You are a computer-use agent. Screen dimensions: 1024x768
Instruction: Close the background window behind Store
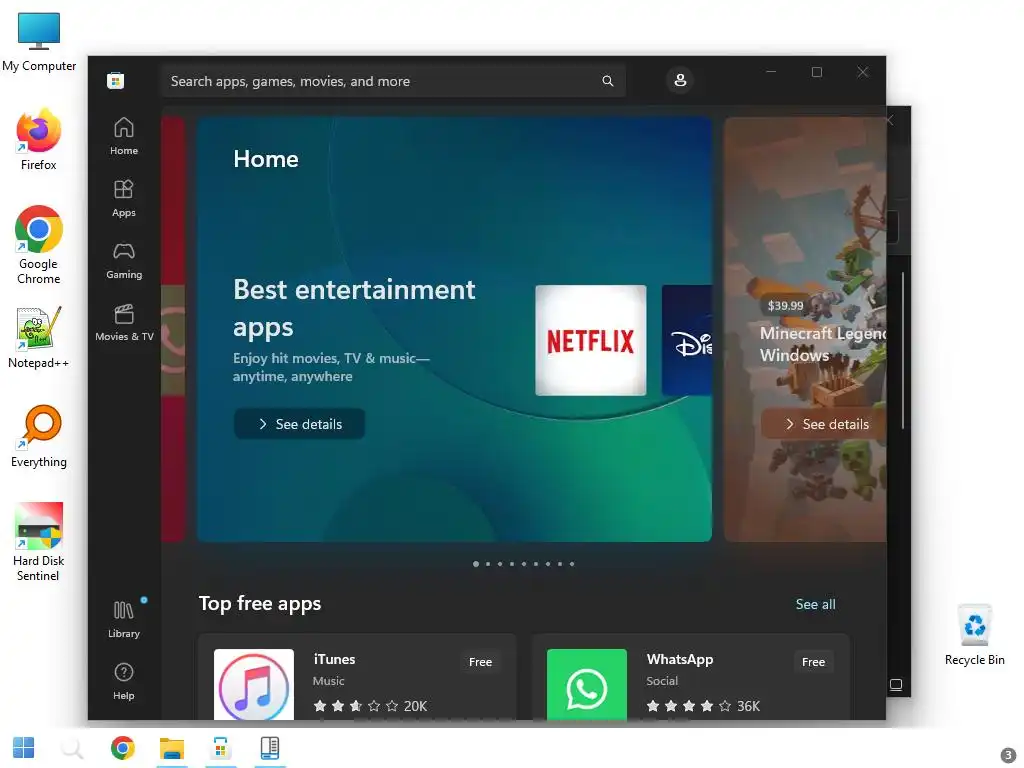(889, 120)
